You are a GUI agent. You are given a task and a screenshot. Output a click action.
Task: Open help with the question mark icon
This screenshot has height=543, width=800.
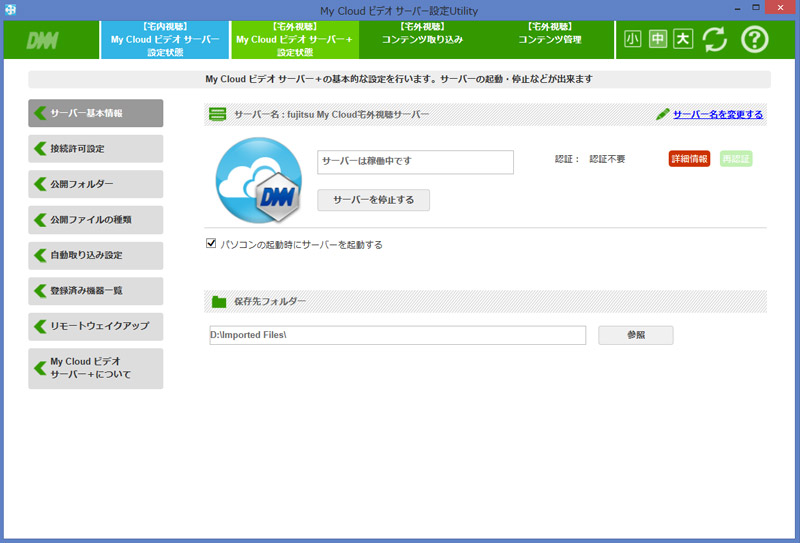click(x=754, y=39)
